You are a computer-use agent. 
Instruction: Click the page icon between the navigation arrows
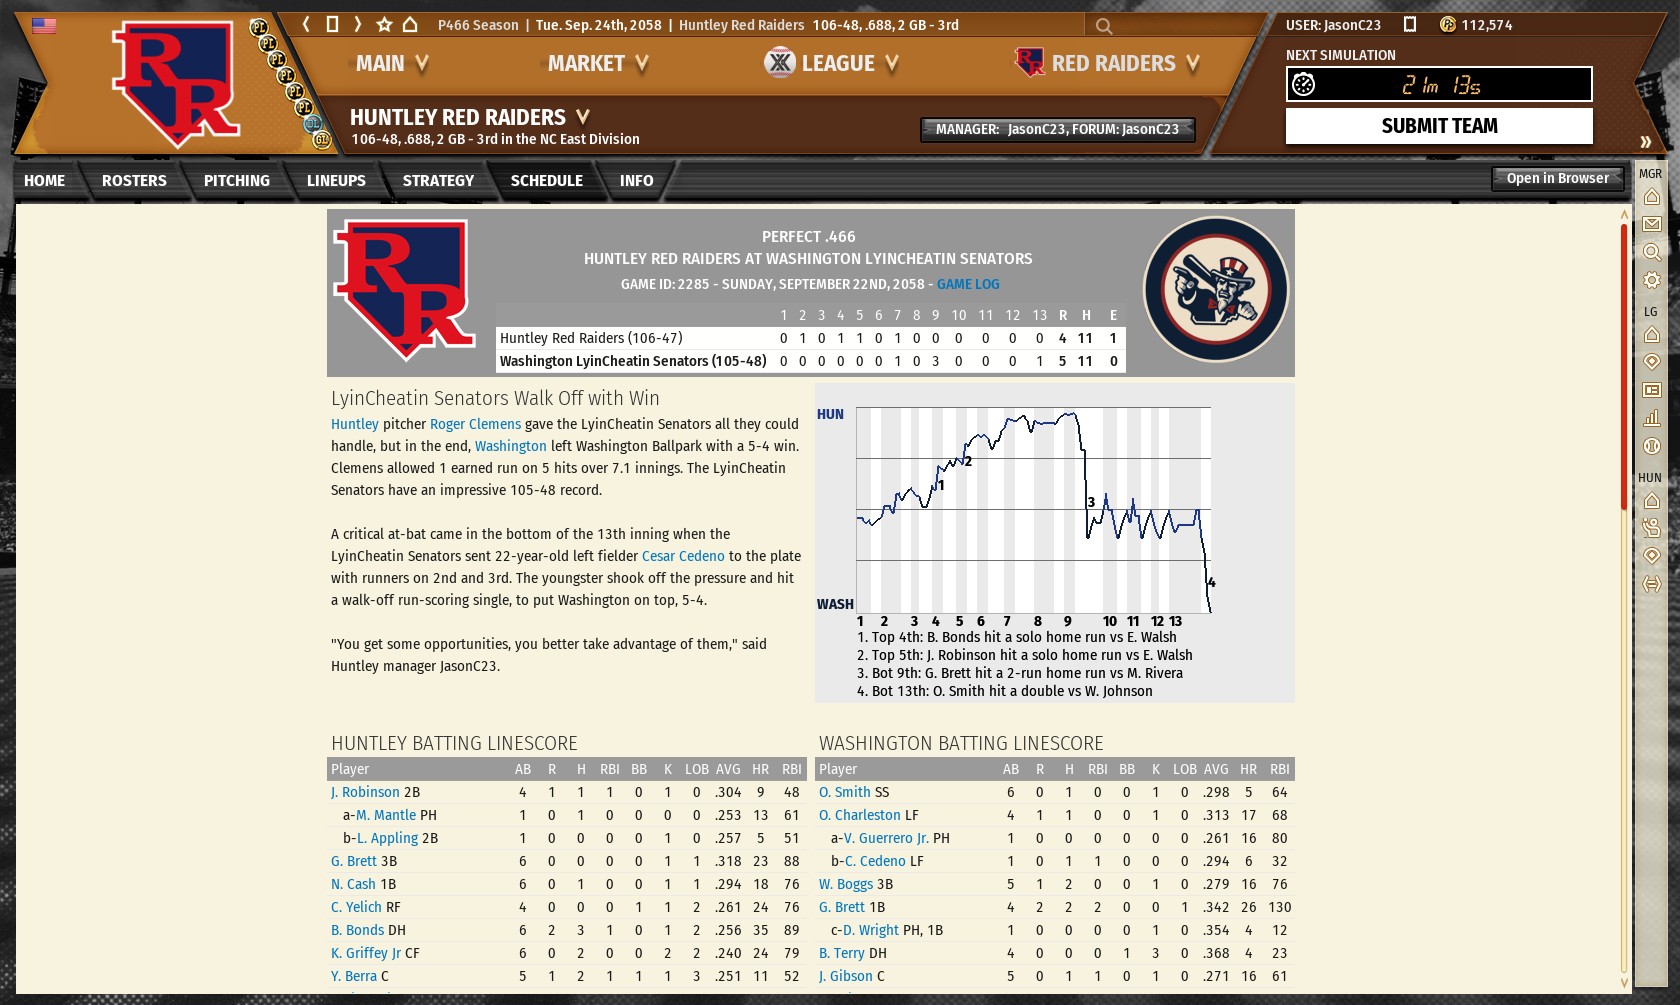(332, 24)
